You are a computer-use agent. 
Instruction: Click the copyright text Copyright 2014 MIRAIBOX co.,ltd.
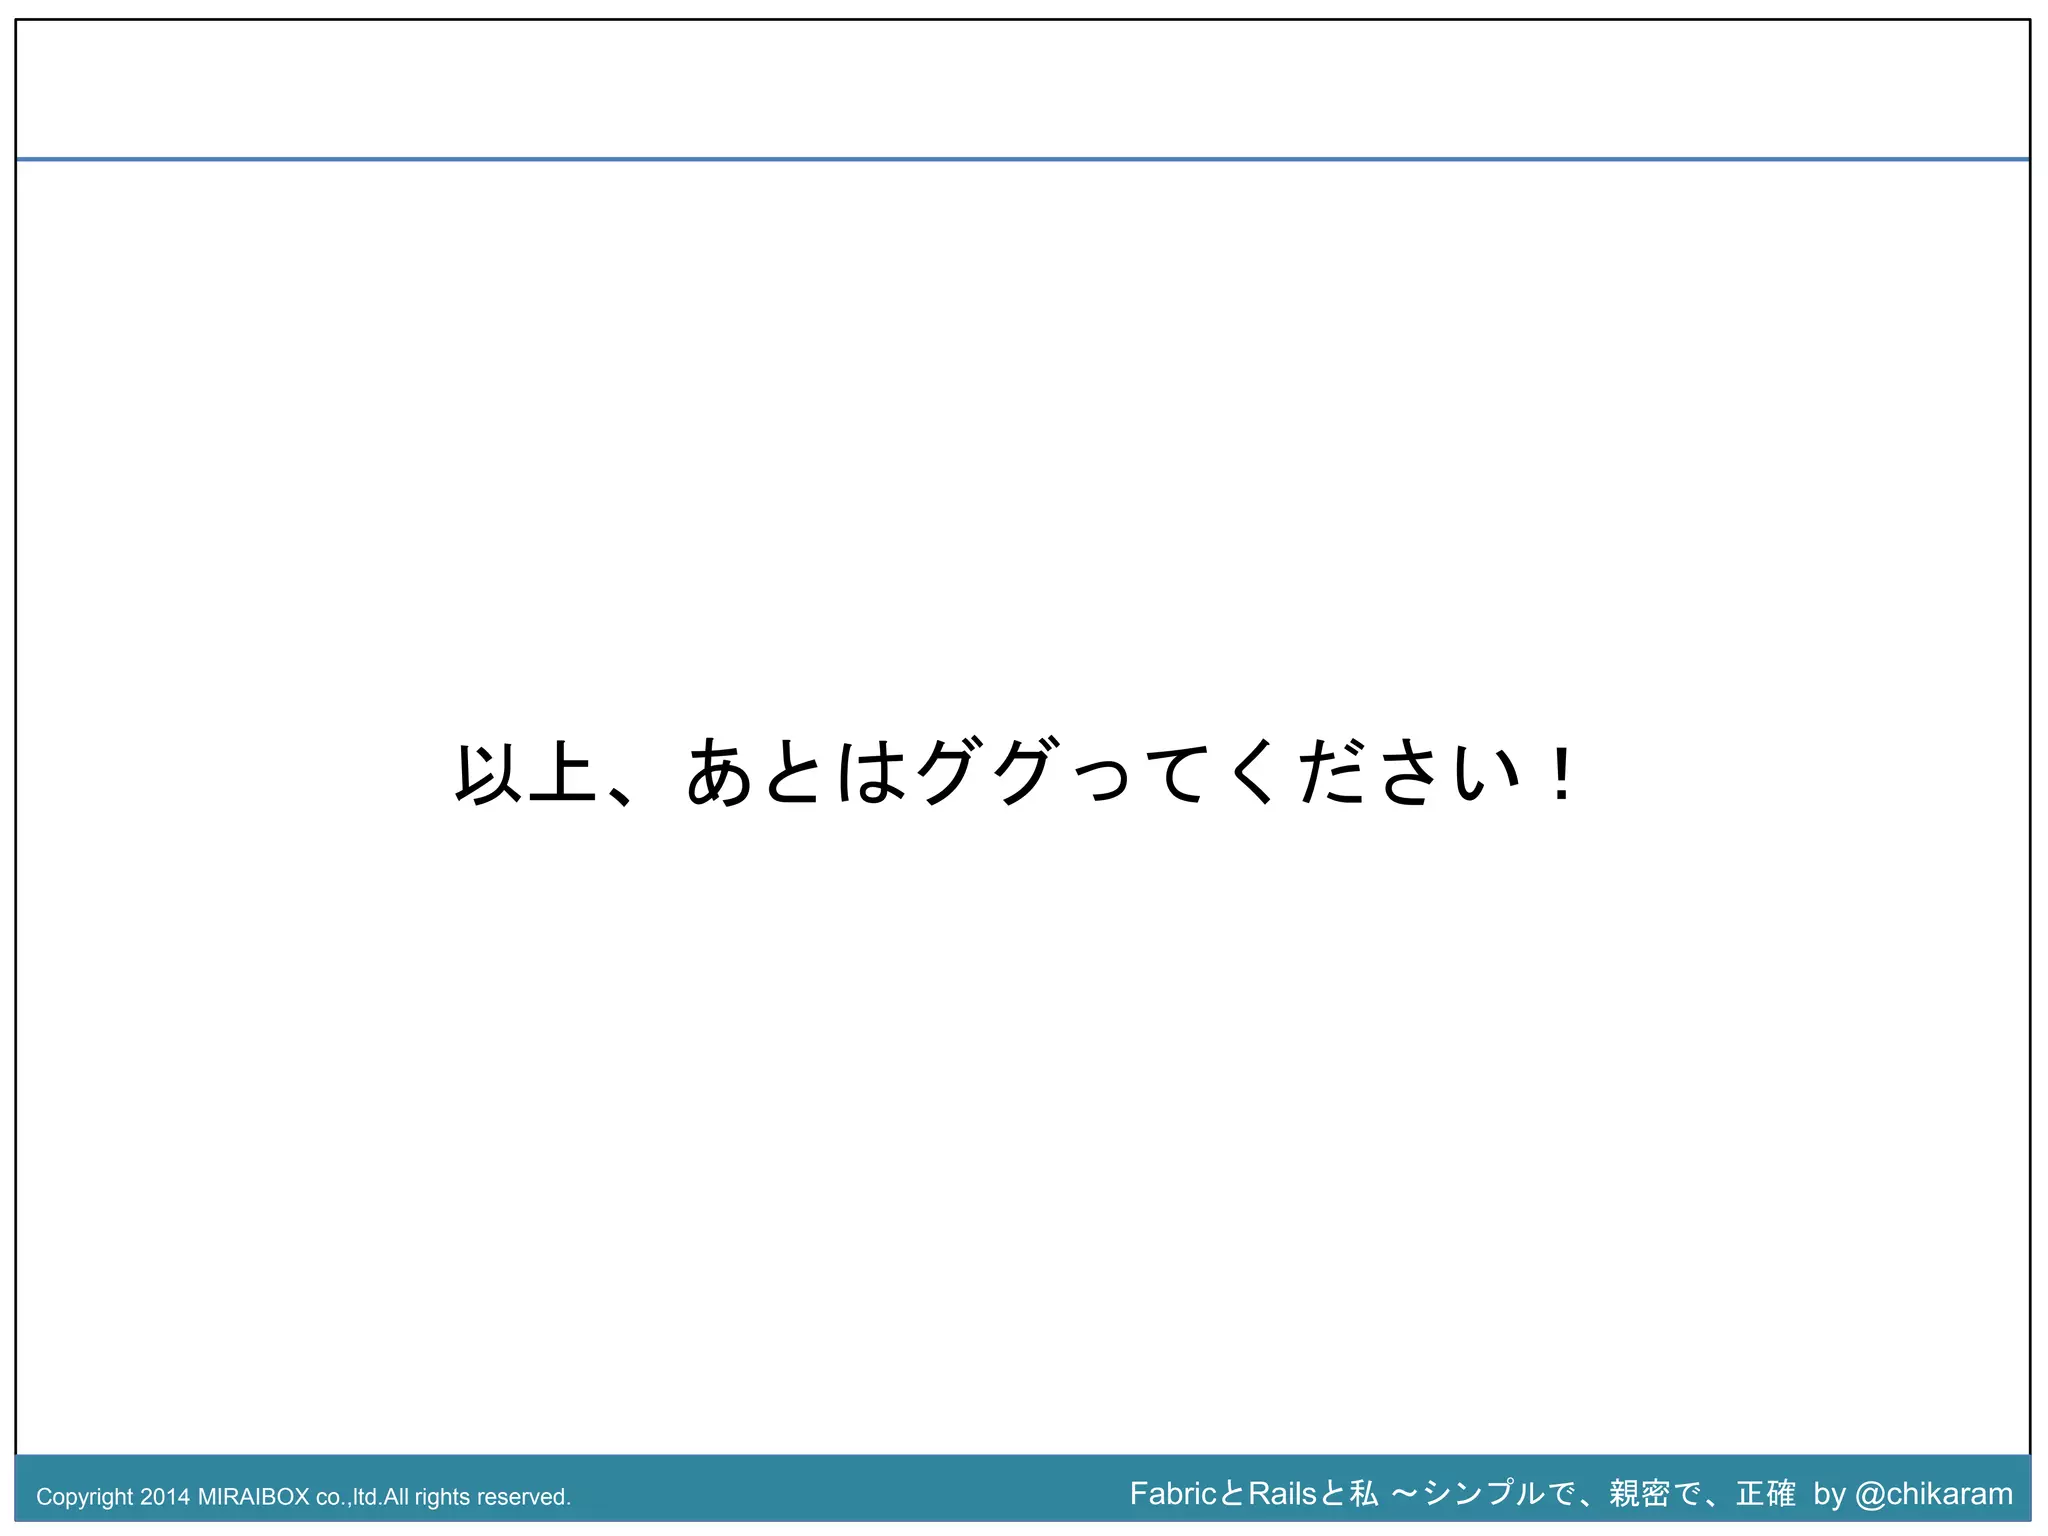pos(210,1497)
